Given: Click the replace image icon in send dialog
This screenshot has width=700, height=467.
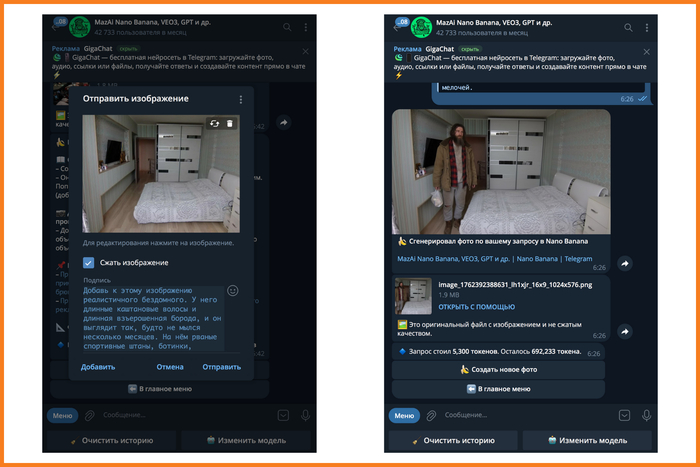Looking at the screenshot, I should [213, 123].
